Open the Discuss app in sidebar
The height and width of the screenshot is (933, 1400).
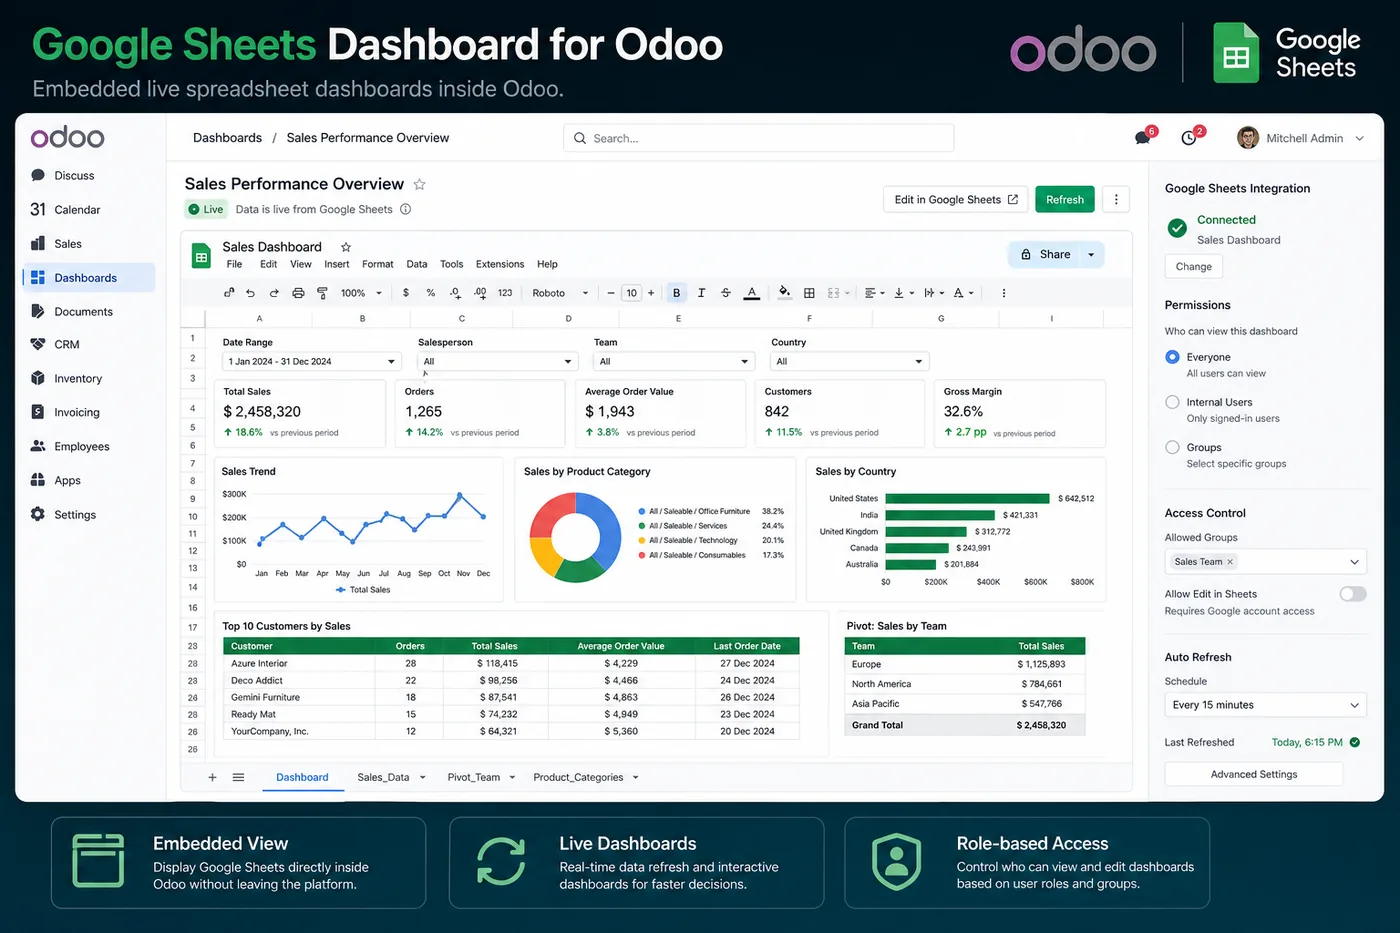point(63,175)
